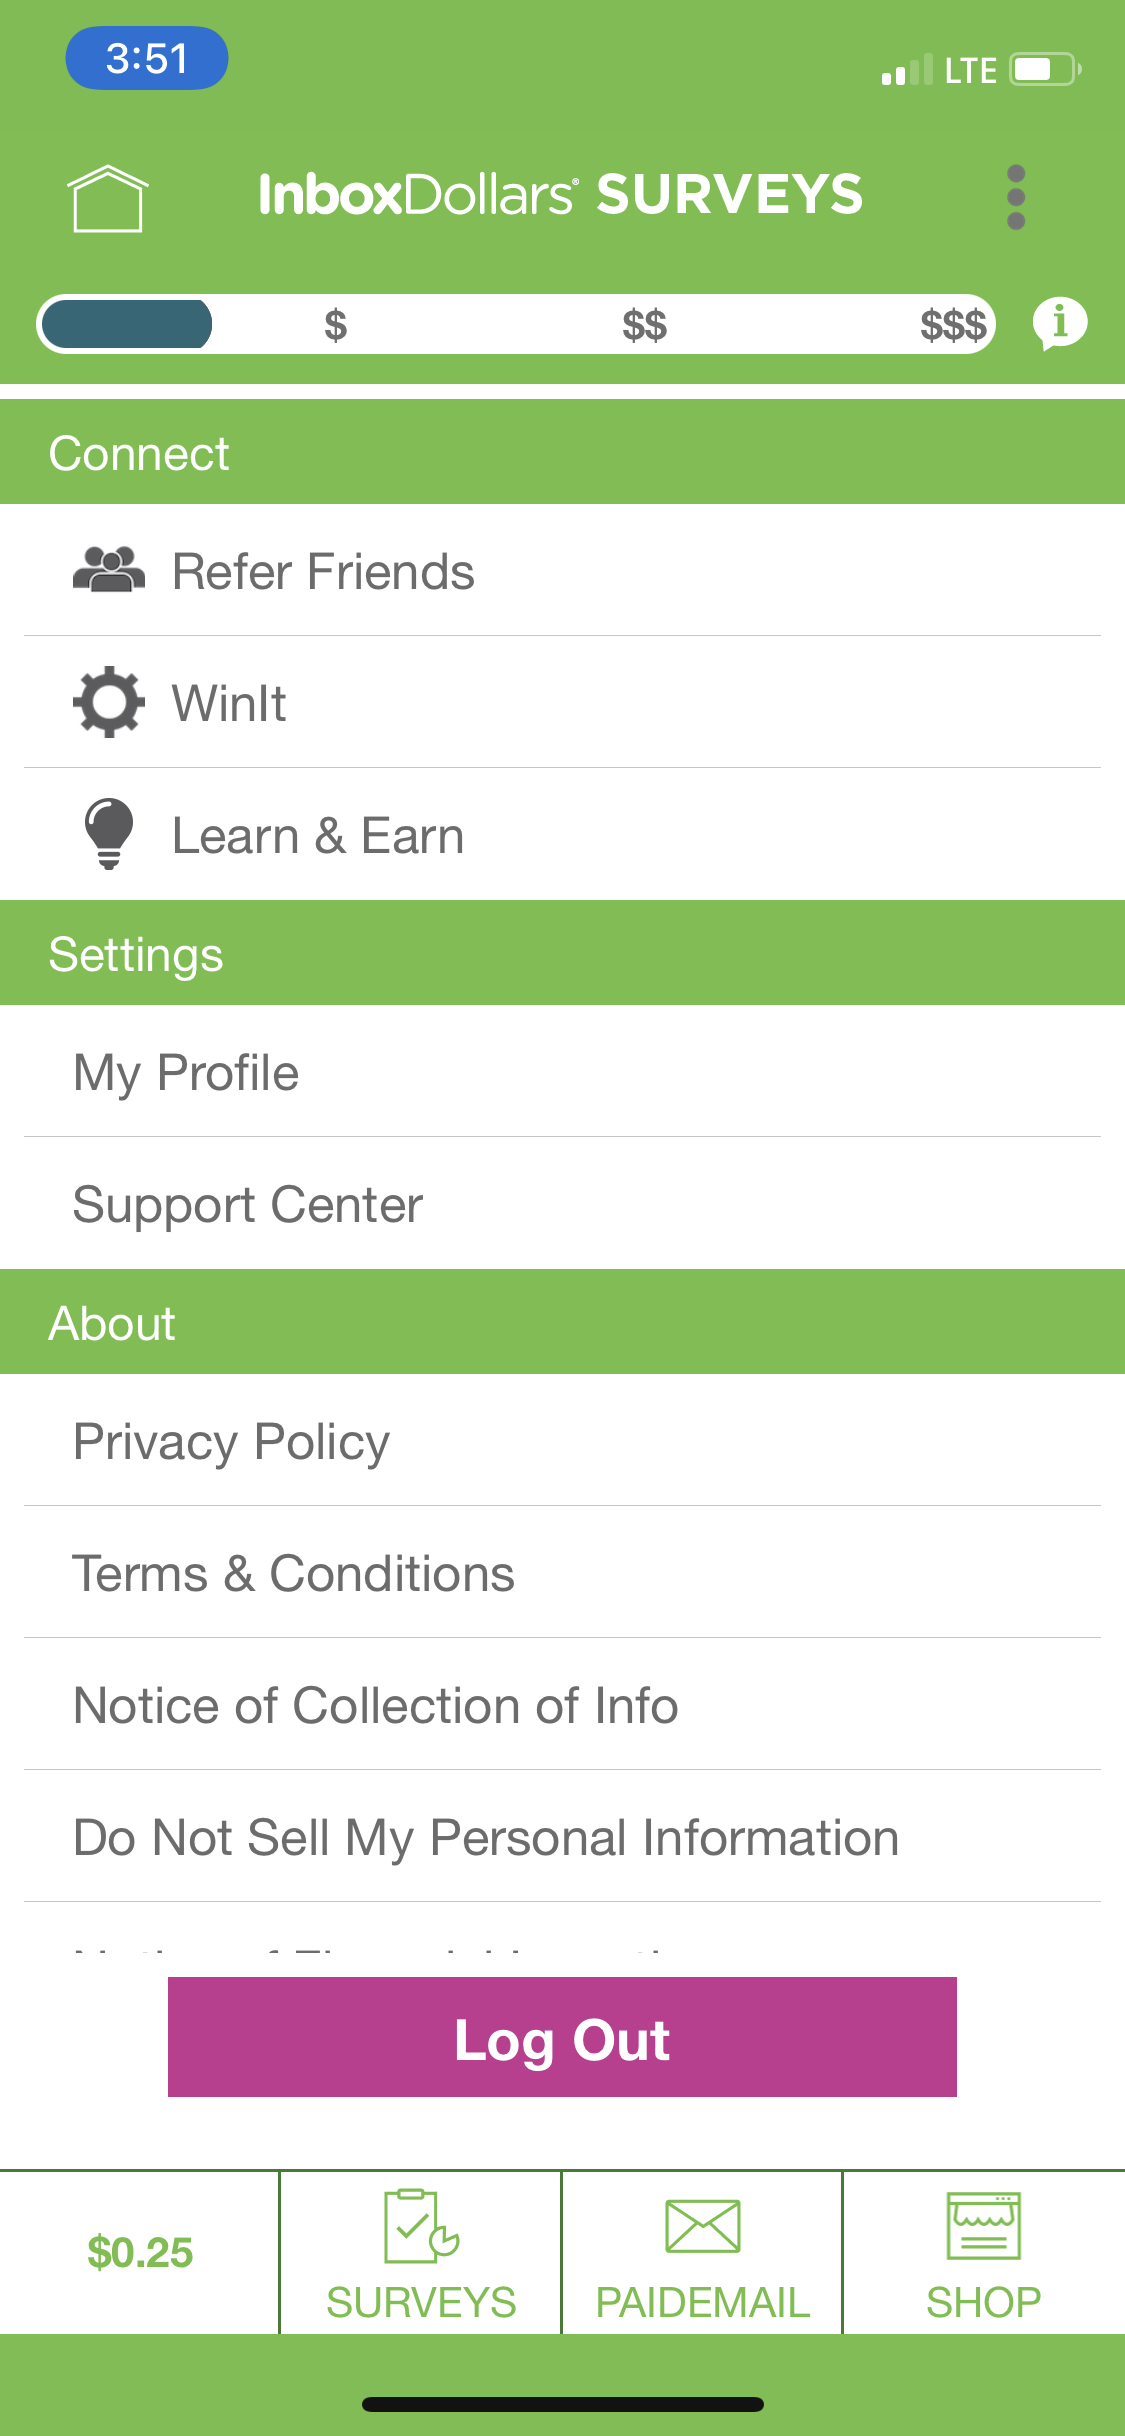Image resolution: width=1125 pixels, height=2436 pixels.
Task: Open the Support Center
Action: coord(248,1204)
